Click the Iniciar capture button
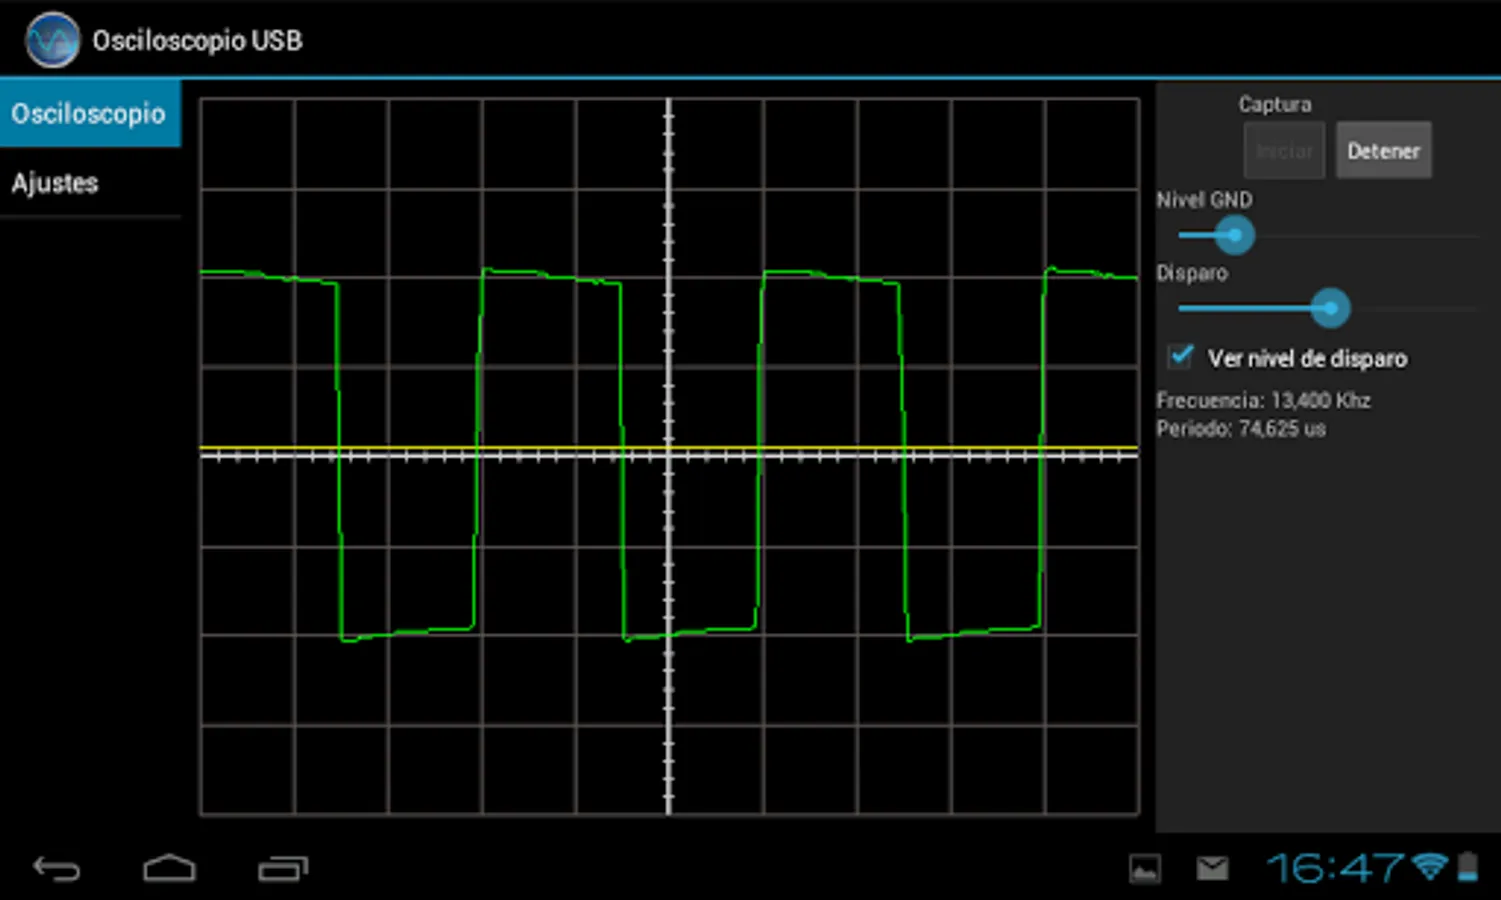This screenshot has width=1501, height=900. 1285,151
